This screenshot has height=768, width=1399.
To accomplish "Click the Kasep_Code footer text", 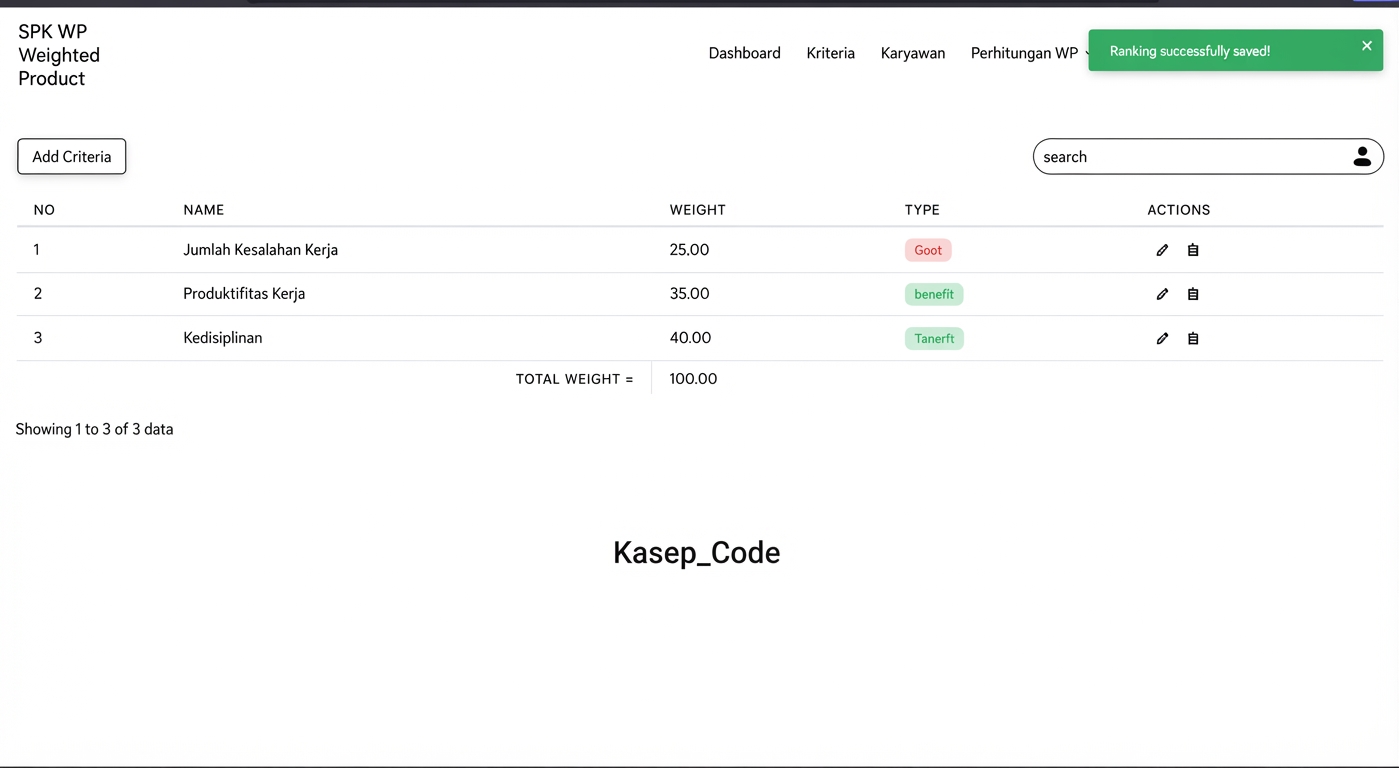I will coord(696,552).
